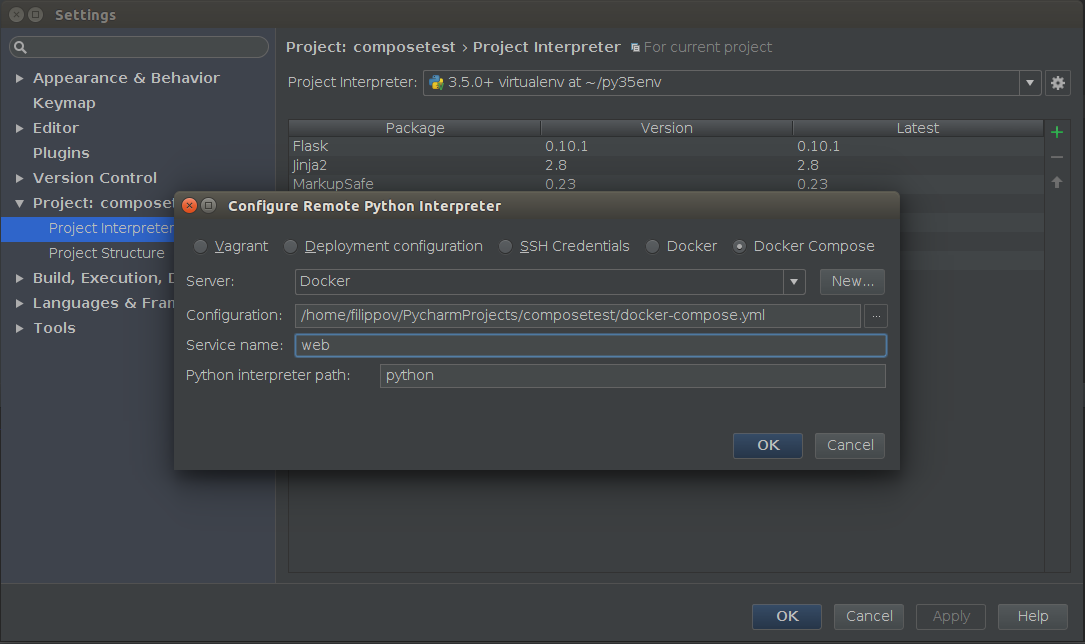
Task: Select the MarkupSafe package row
Action: coord(666,183)
